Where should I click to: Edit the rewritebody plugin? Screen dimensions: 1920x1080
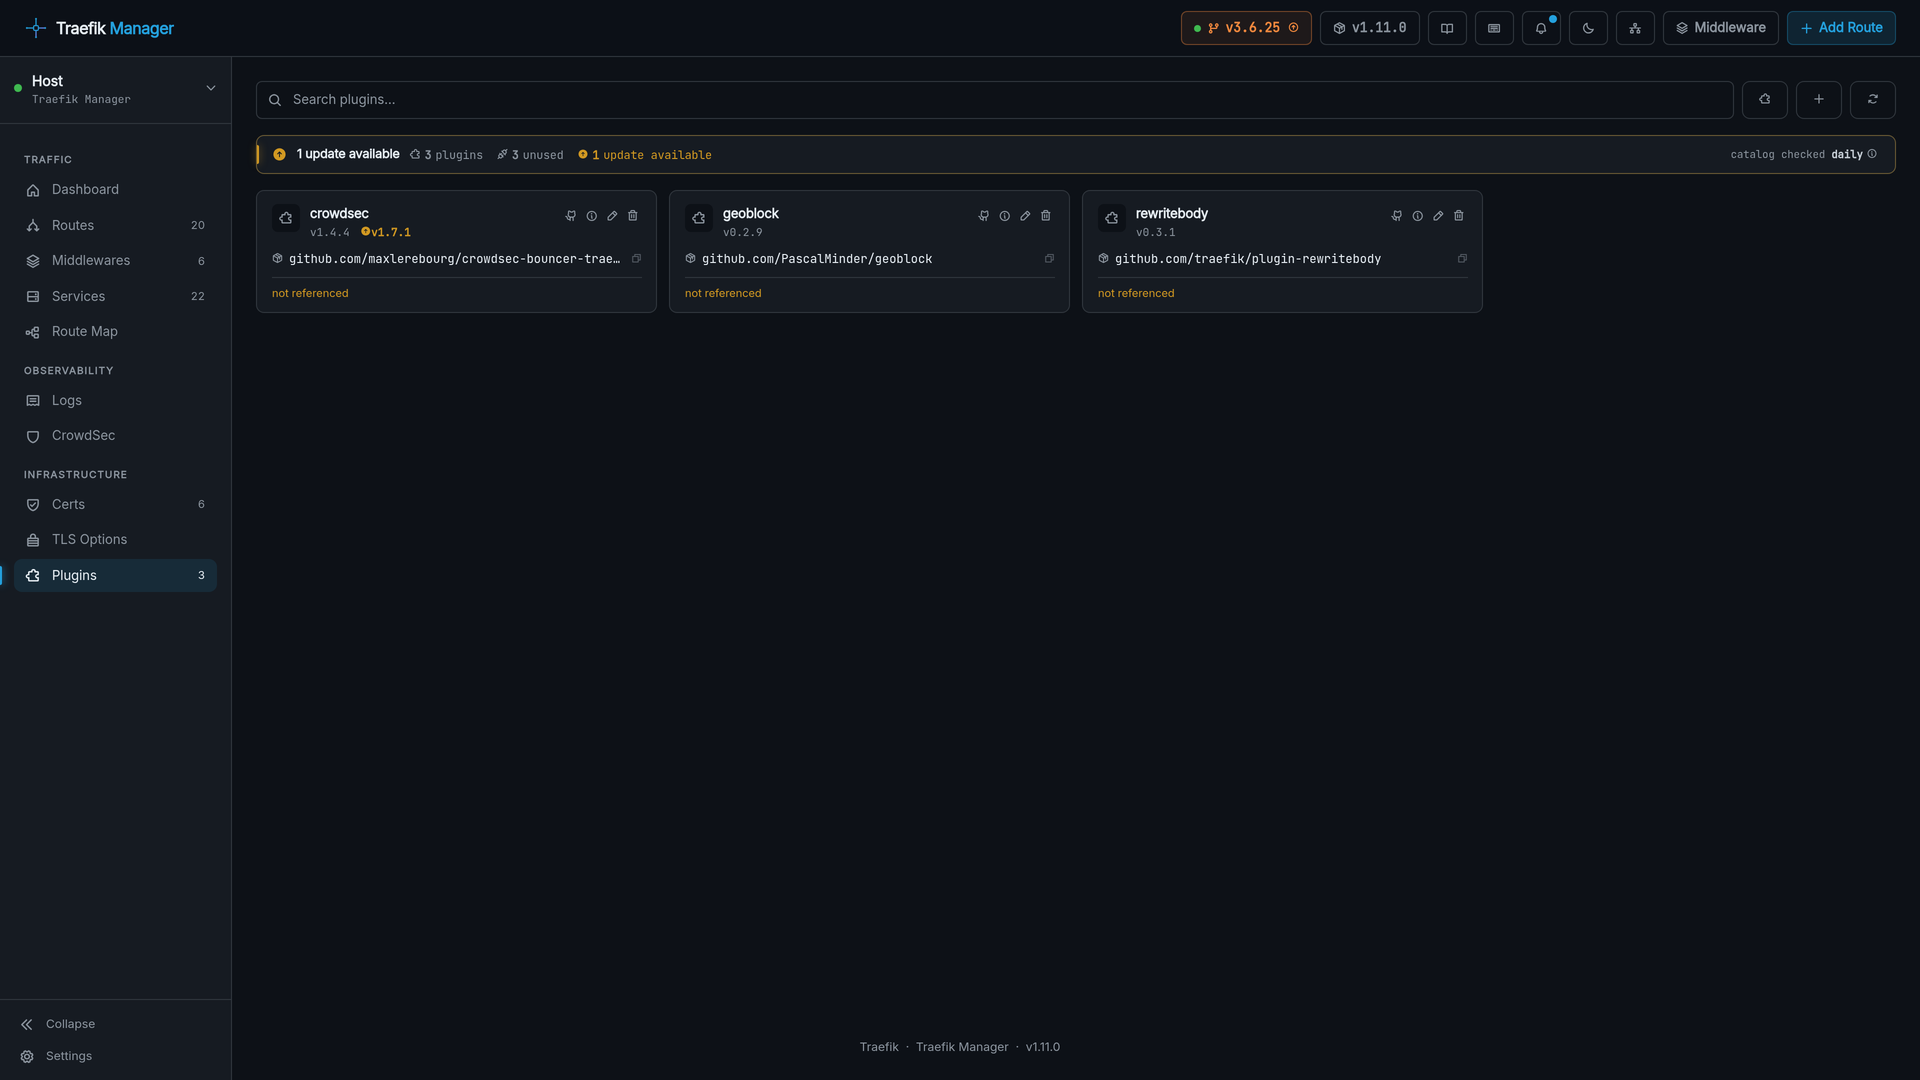click(1438, 216)
